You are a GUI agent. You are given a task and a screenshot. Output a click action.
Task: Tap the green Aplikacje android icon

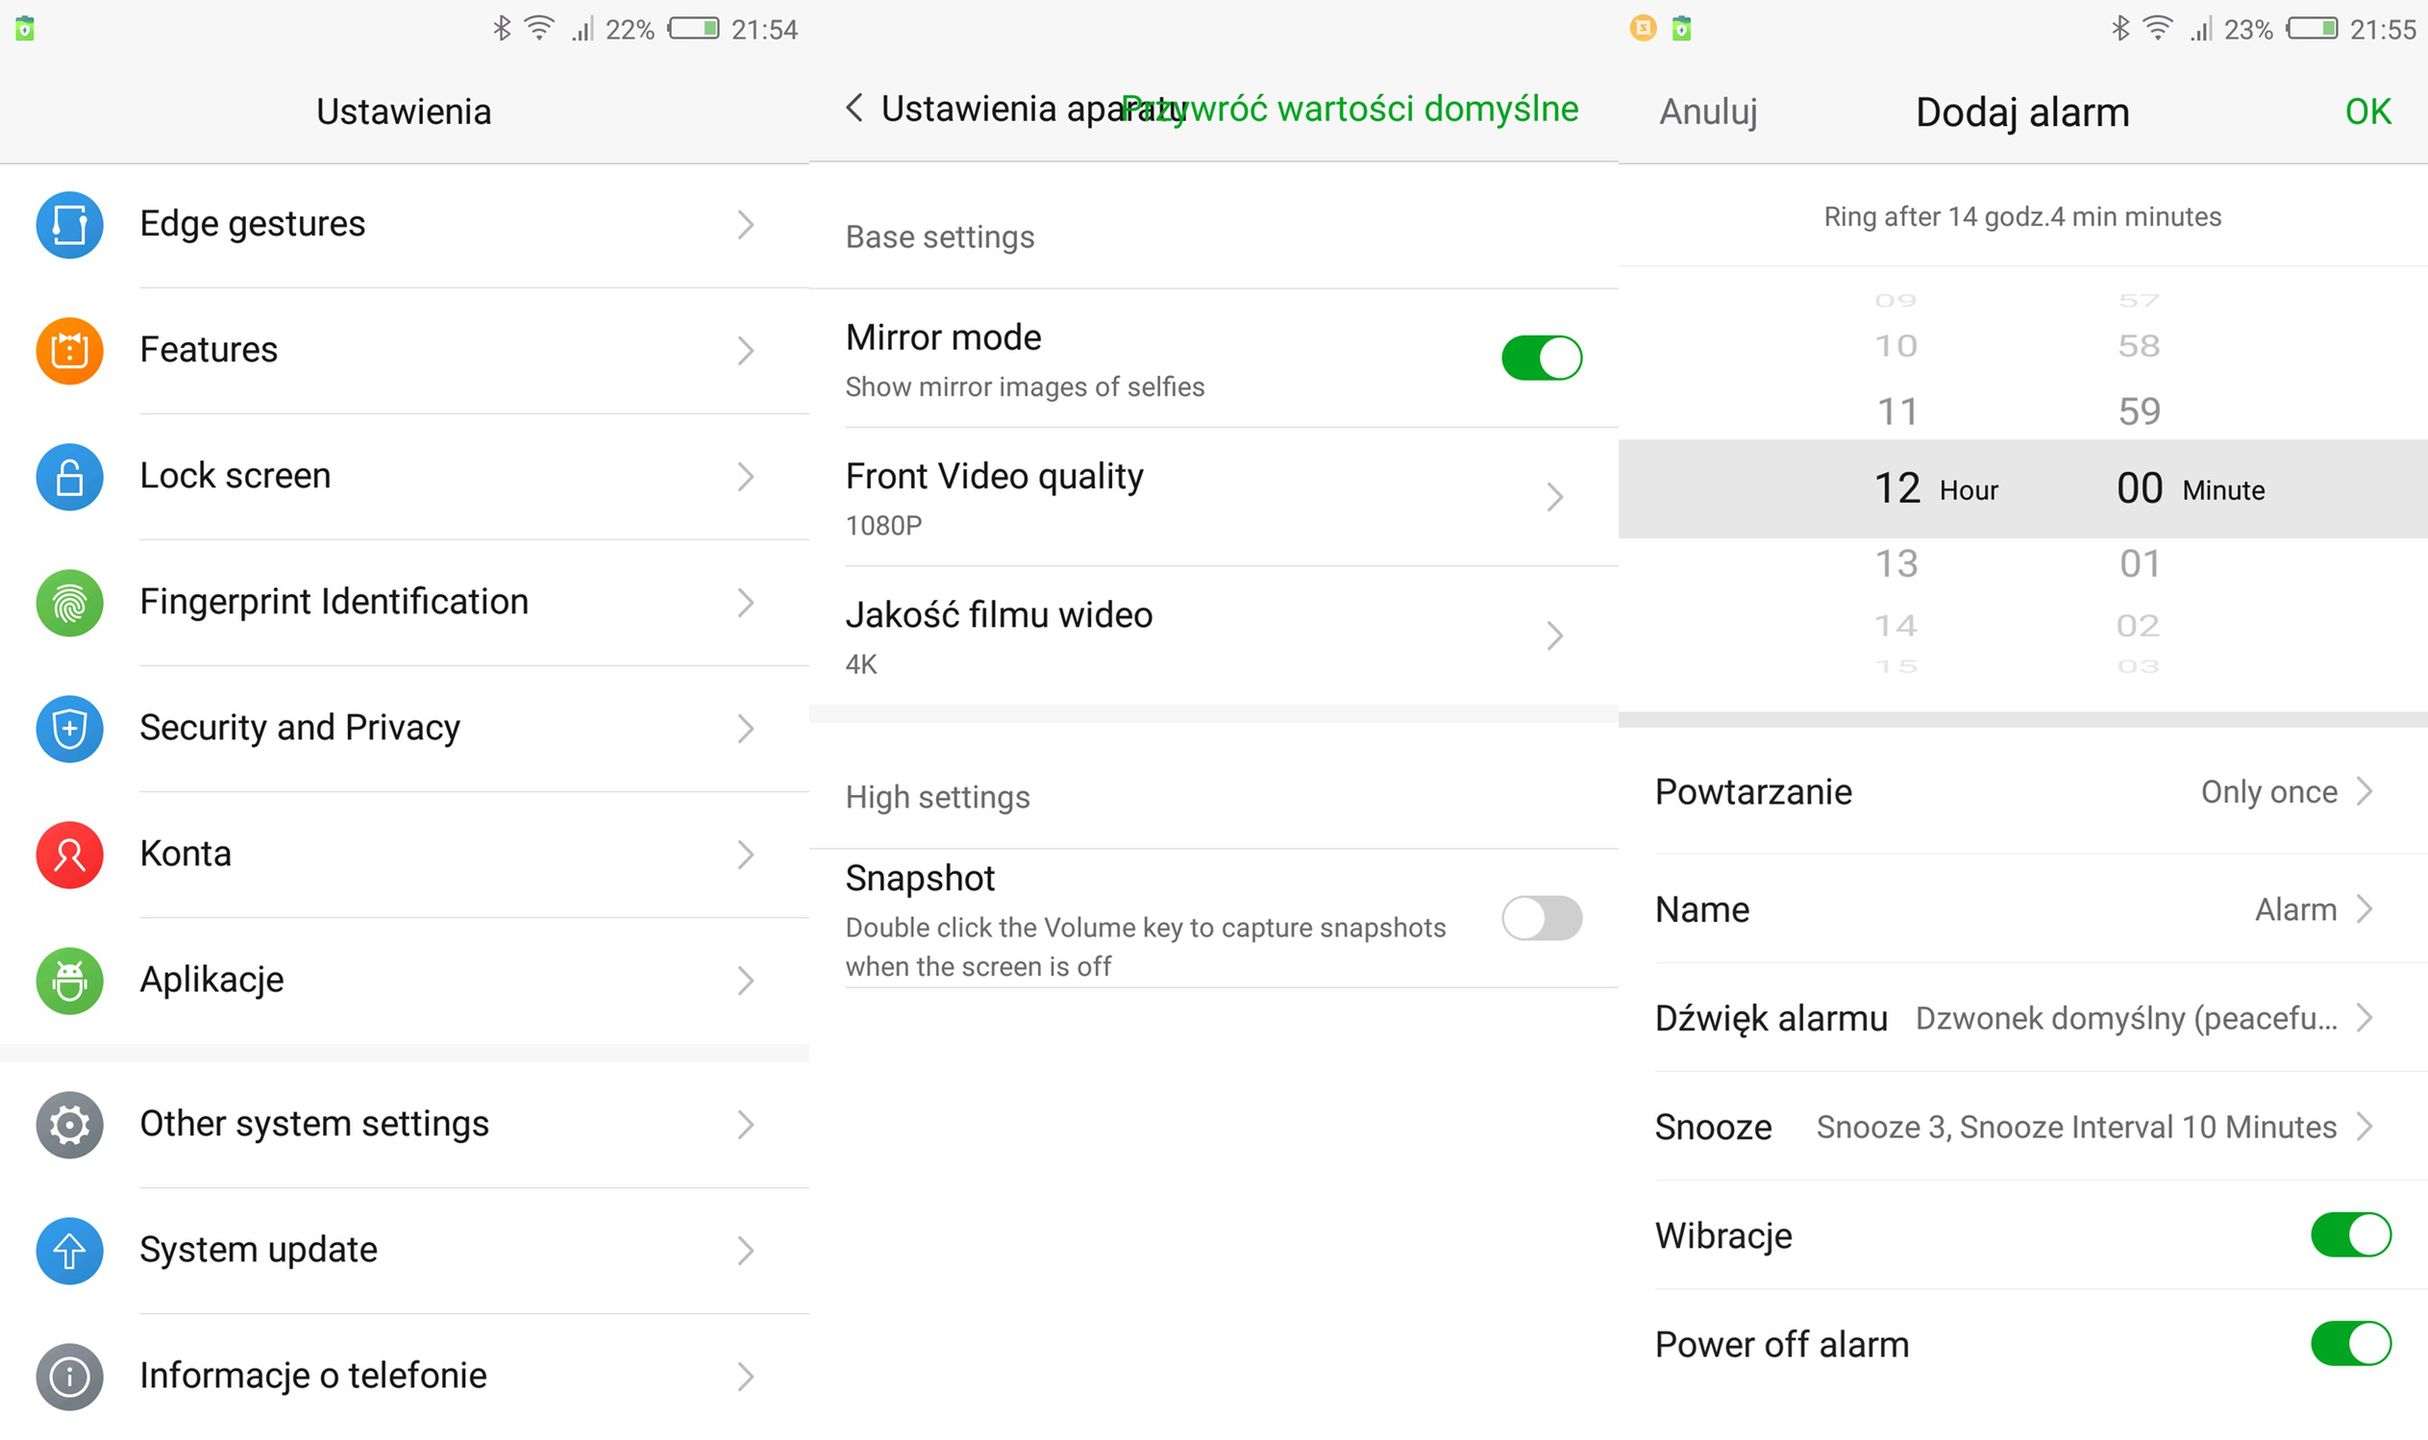coord(69,980)
